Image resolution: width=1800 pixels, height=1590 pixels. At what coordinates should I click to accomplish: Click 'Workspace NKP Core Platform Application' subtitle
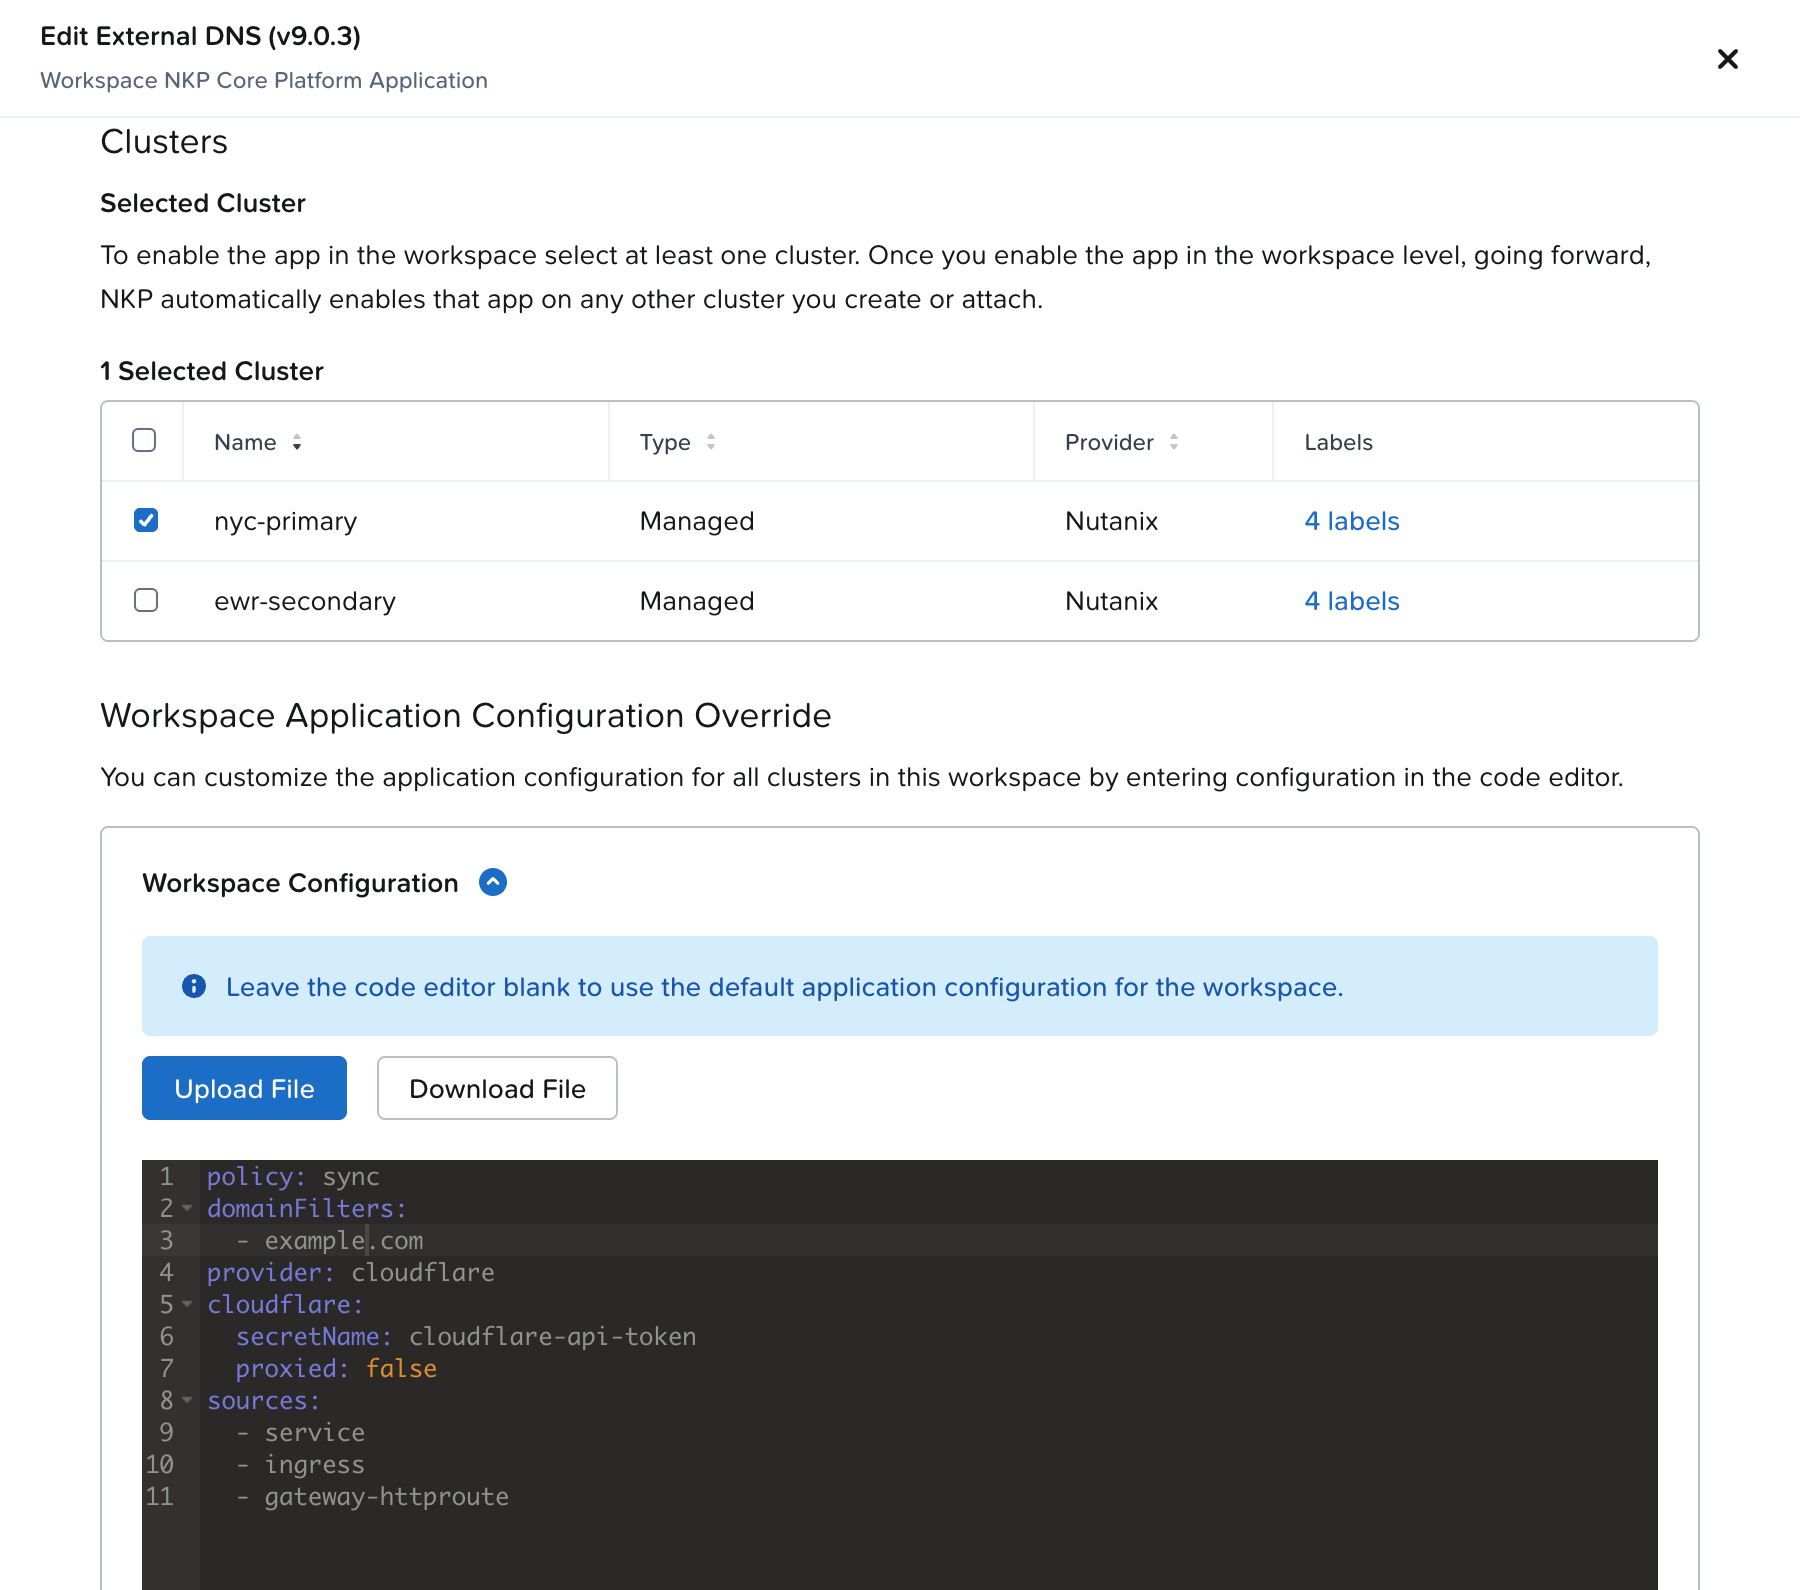coord(264,80)
